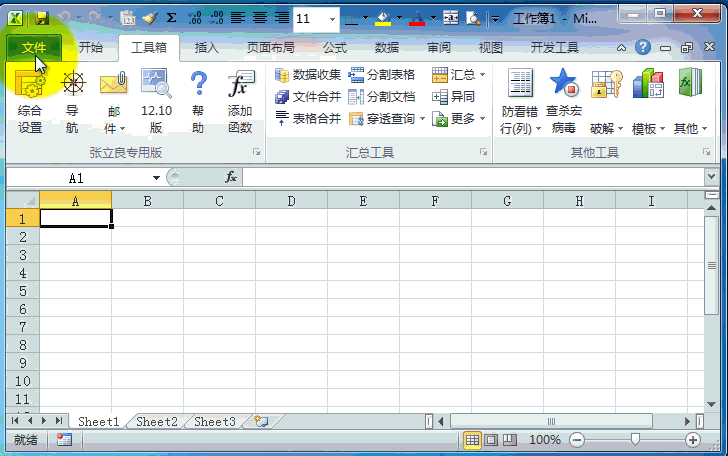728x456 pixels.
Task: Select the Sheet2 worksheet tab
Action: click(156, 422)
